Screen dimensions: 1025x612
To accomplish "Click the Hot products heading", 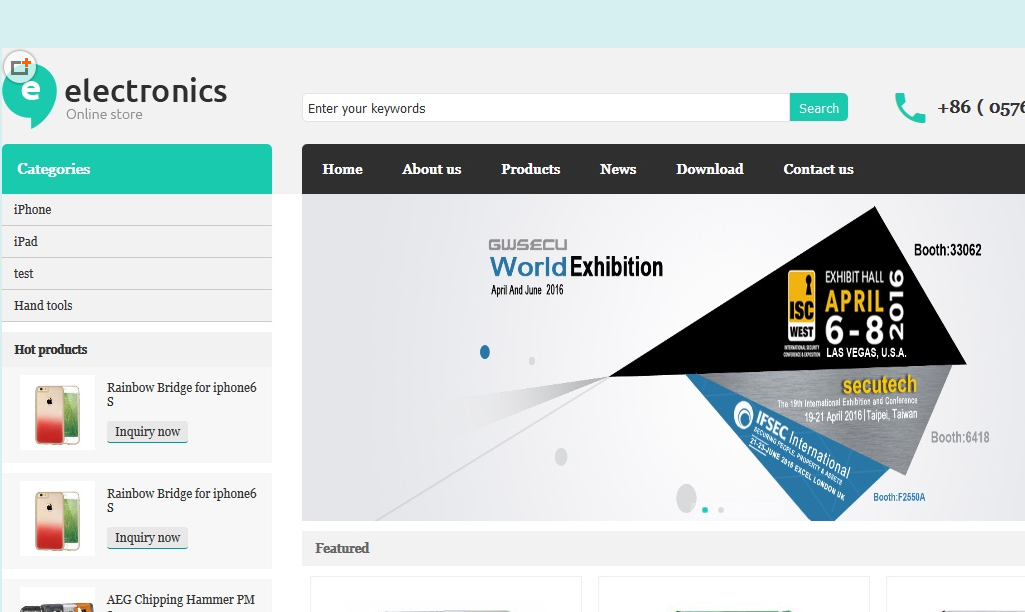I will tap(50, 350).
